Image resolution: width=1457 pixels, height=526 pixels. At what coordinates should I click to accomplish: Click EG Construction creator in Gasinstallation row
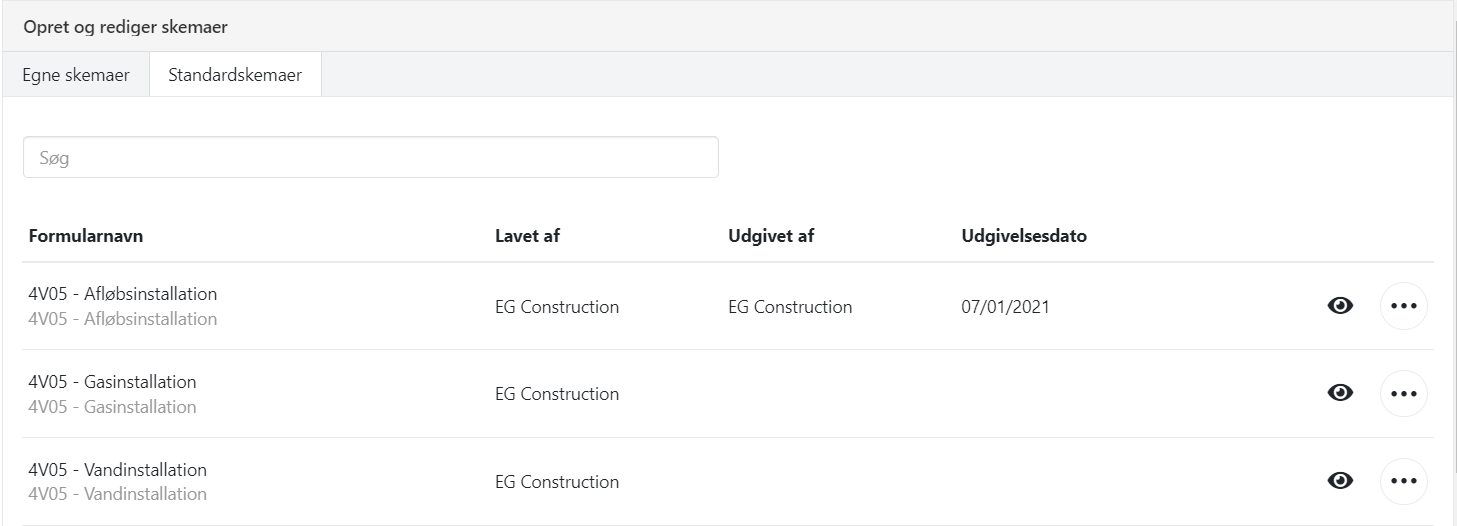pyautogui.click(x=557, y=394)
